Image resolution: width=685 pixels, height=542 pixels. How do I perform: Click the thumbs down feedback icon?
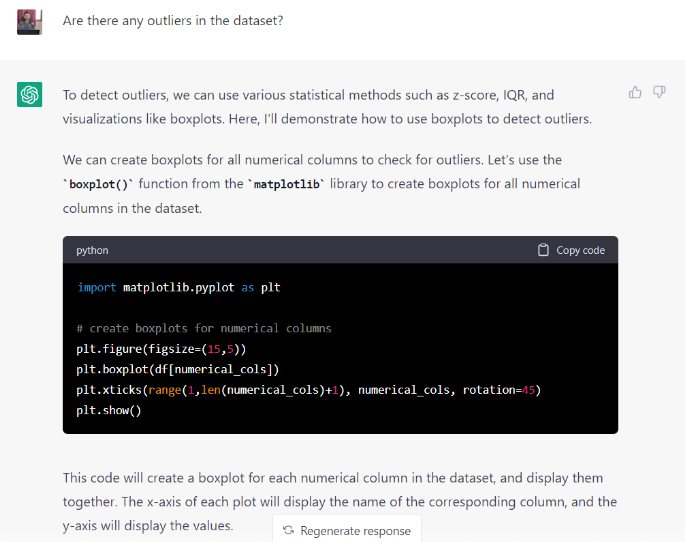tap(659, 92)
